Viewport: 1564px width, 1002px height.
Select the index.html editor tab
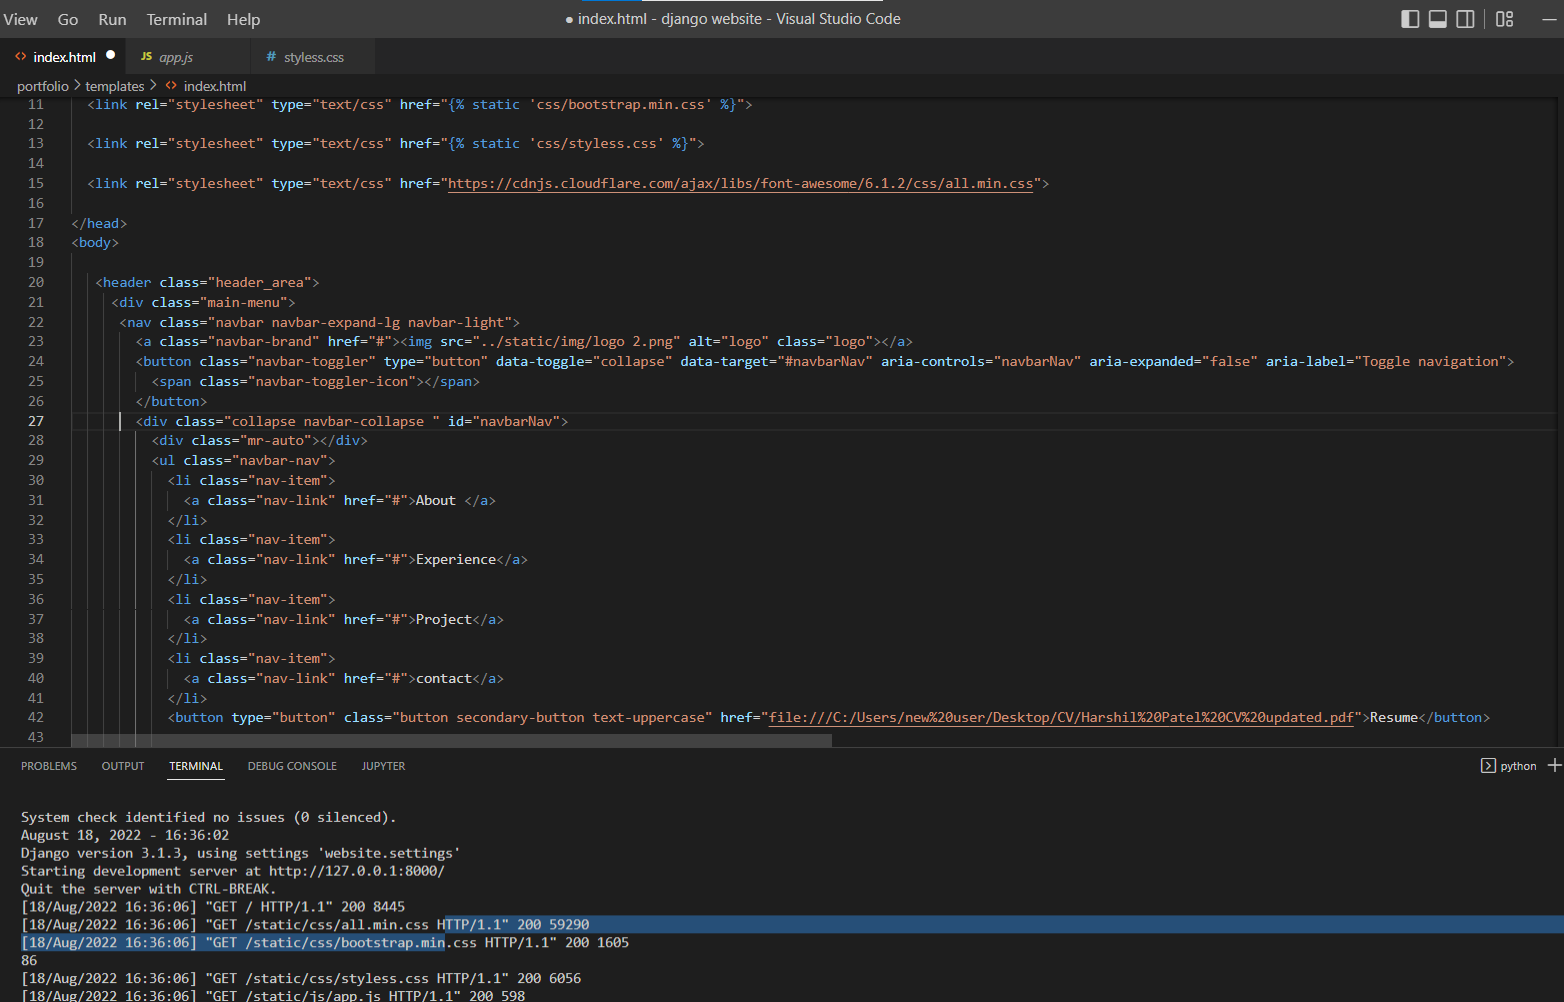(x=62, y=57)
